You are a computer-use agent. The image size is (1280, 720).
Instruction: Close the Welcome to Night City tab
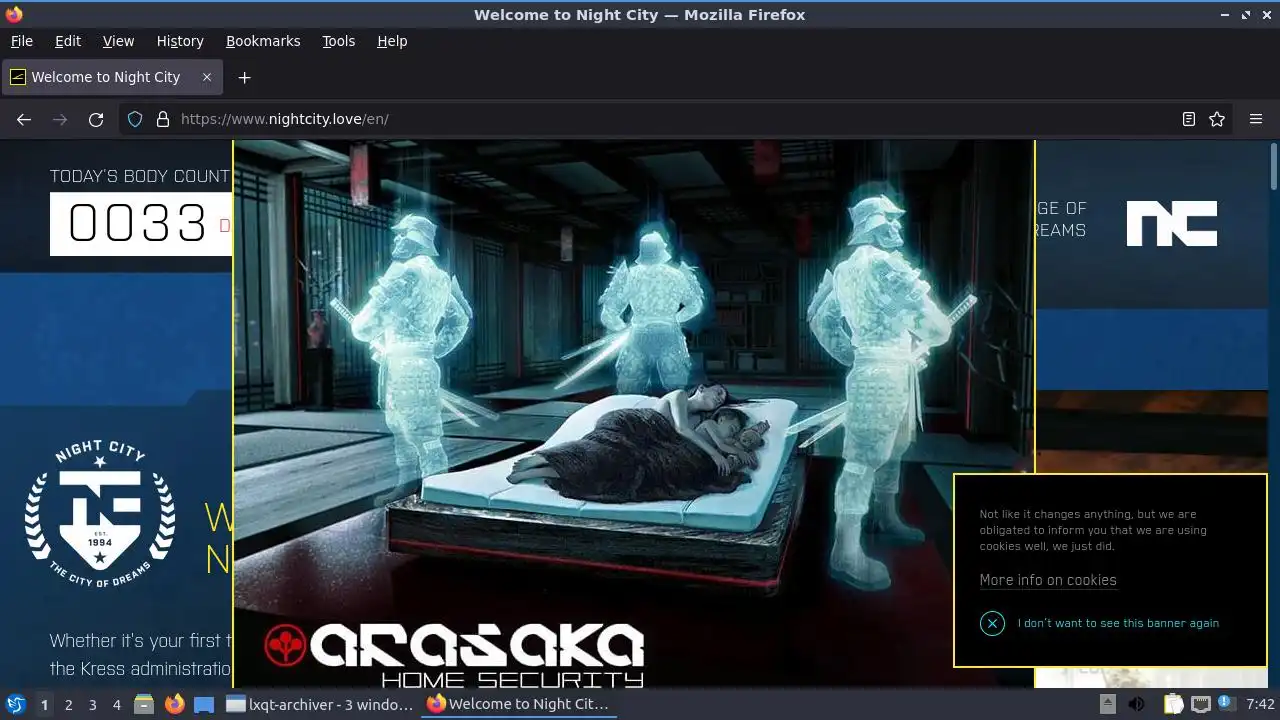tap(207, 77)
